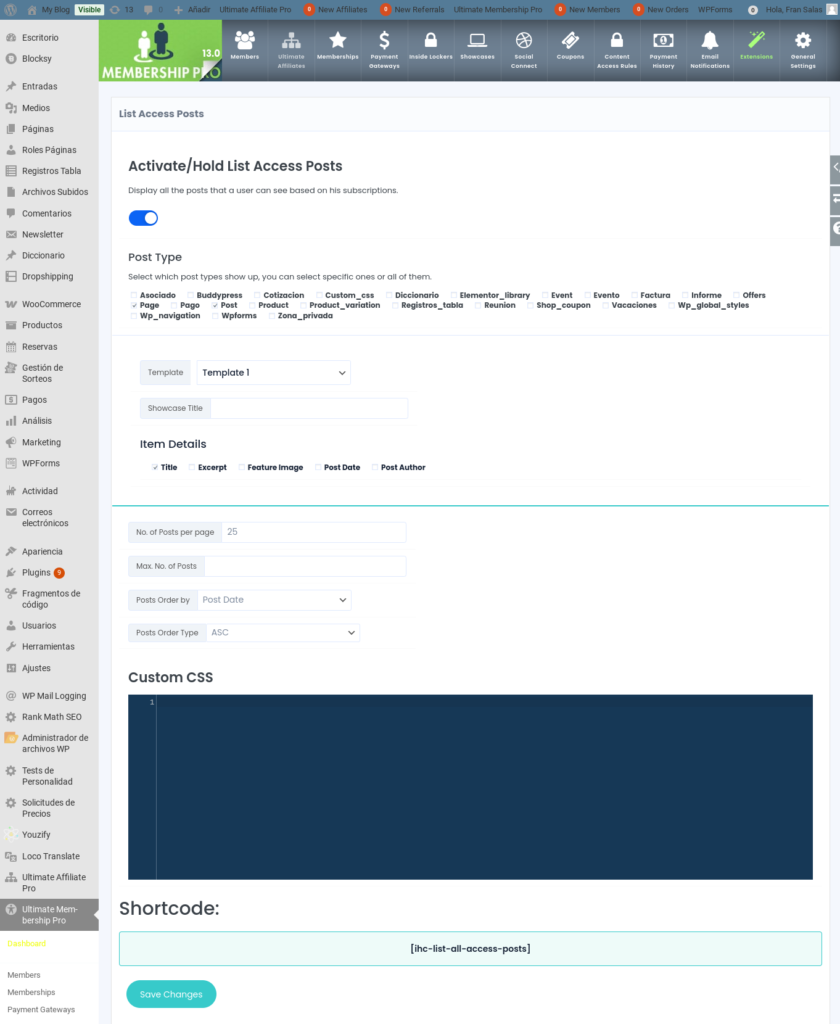Click the WooCommerce sidebar icon

pyautogui.click(x=11, y=304)
